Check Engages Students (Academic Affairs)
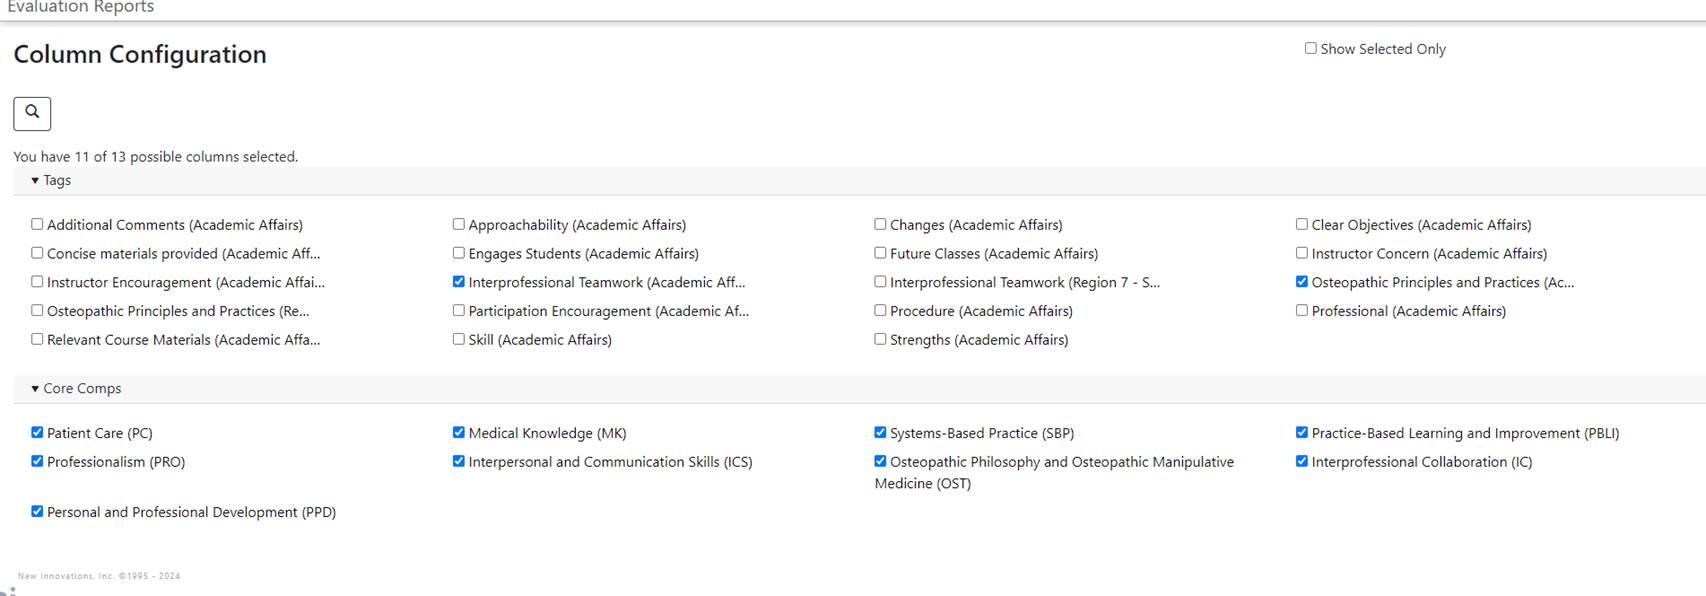Image resolution: width=1706 pixels, height=596 pixels. click(x=459, y=254)
